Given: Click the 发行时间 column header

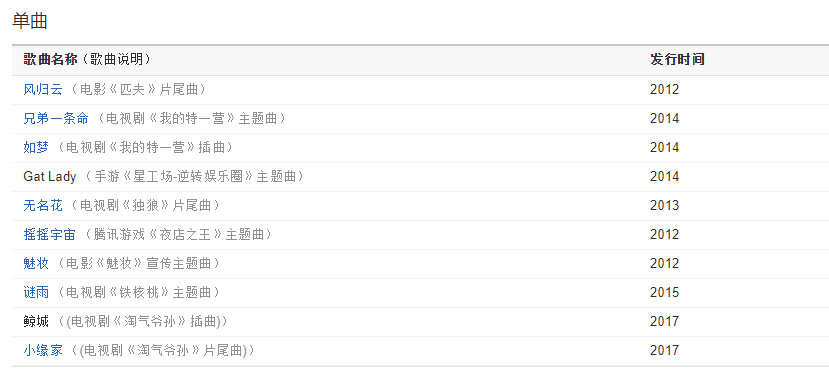Looking at the screenshot, I should (677, 59).
